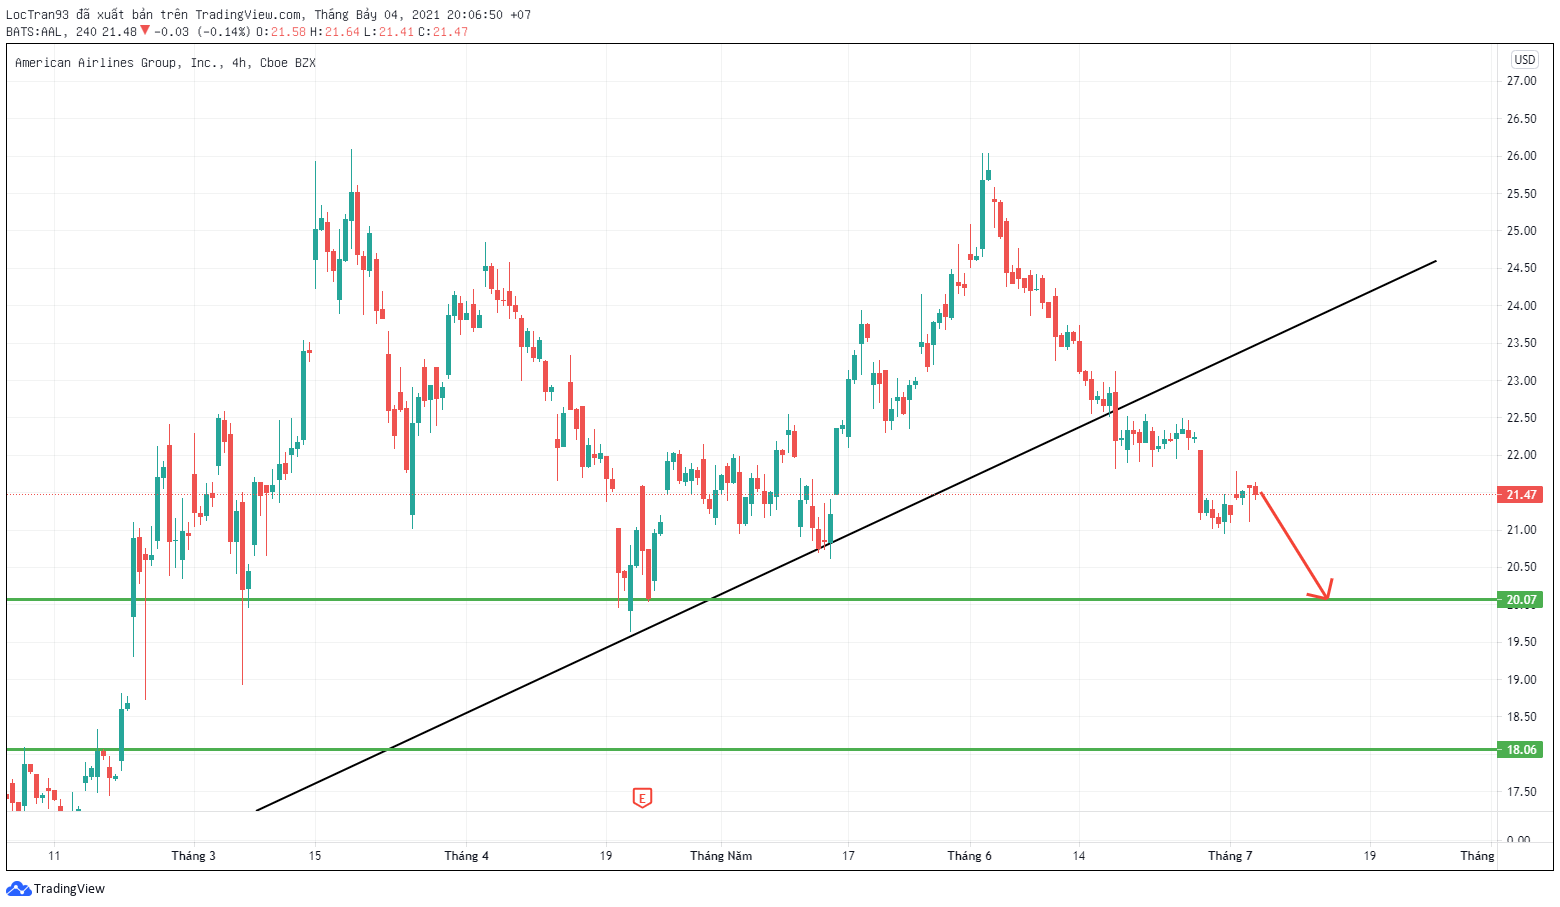Click the 27.00 price axis value
1560x907 pixels.
coord(1521,81)
